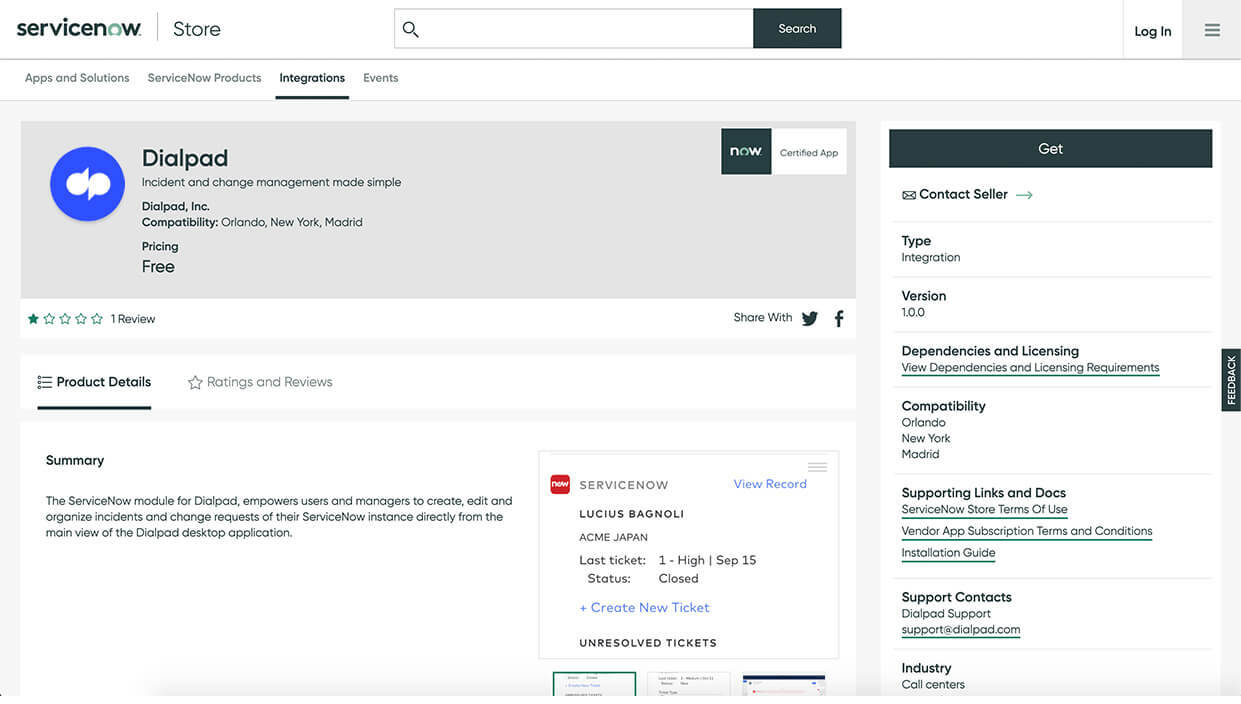The image size is (1241, 704).
Task: Click the preview card's menu lines icon
Action: click(817, 467)
